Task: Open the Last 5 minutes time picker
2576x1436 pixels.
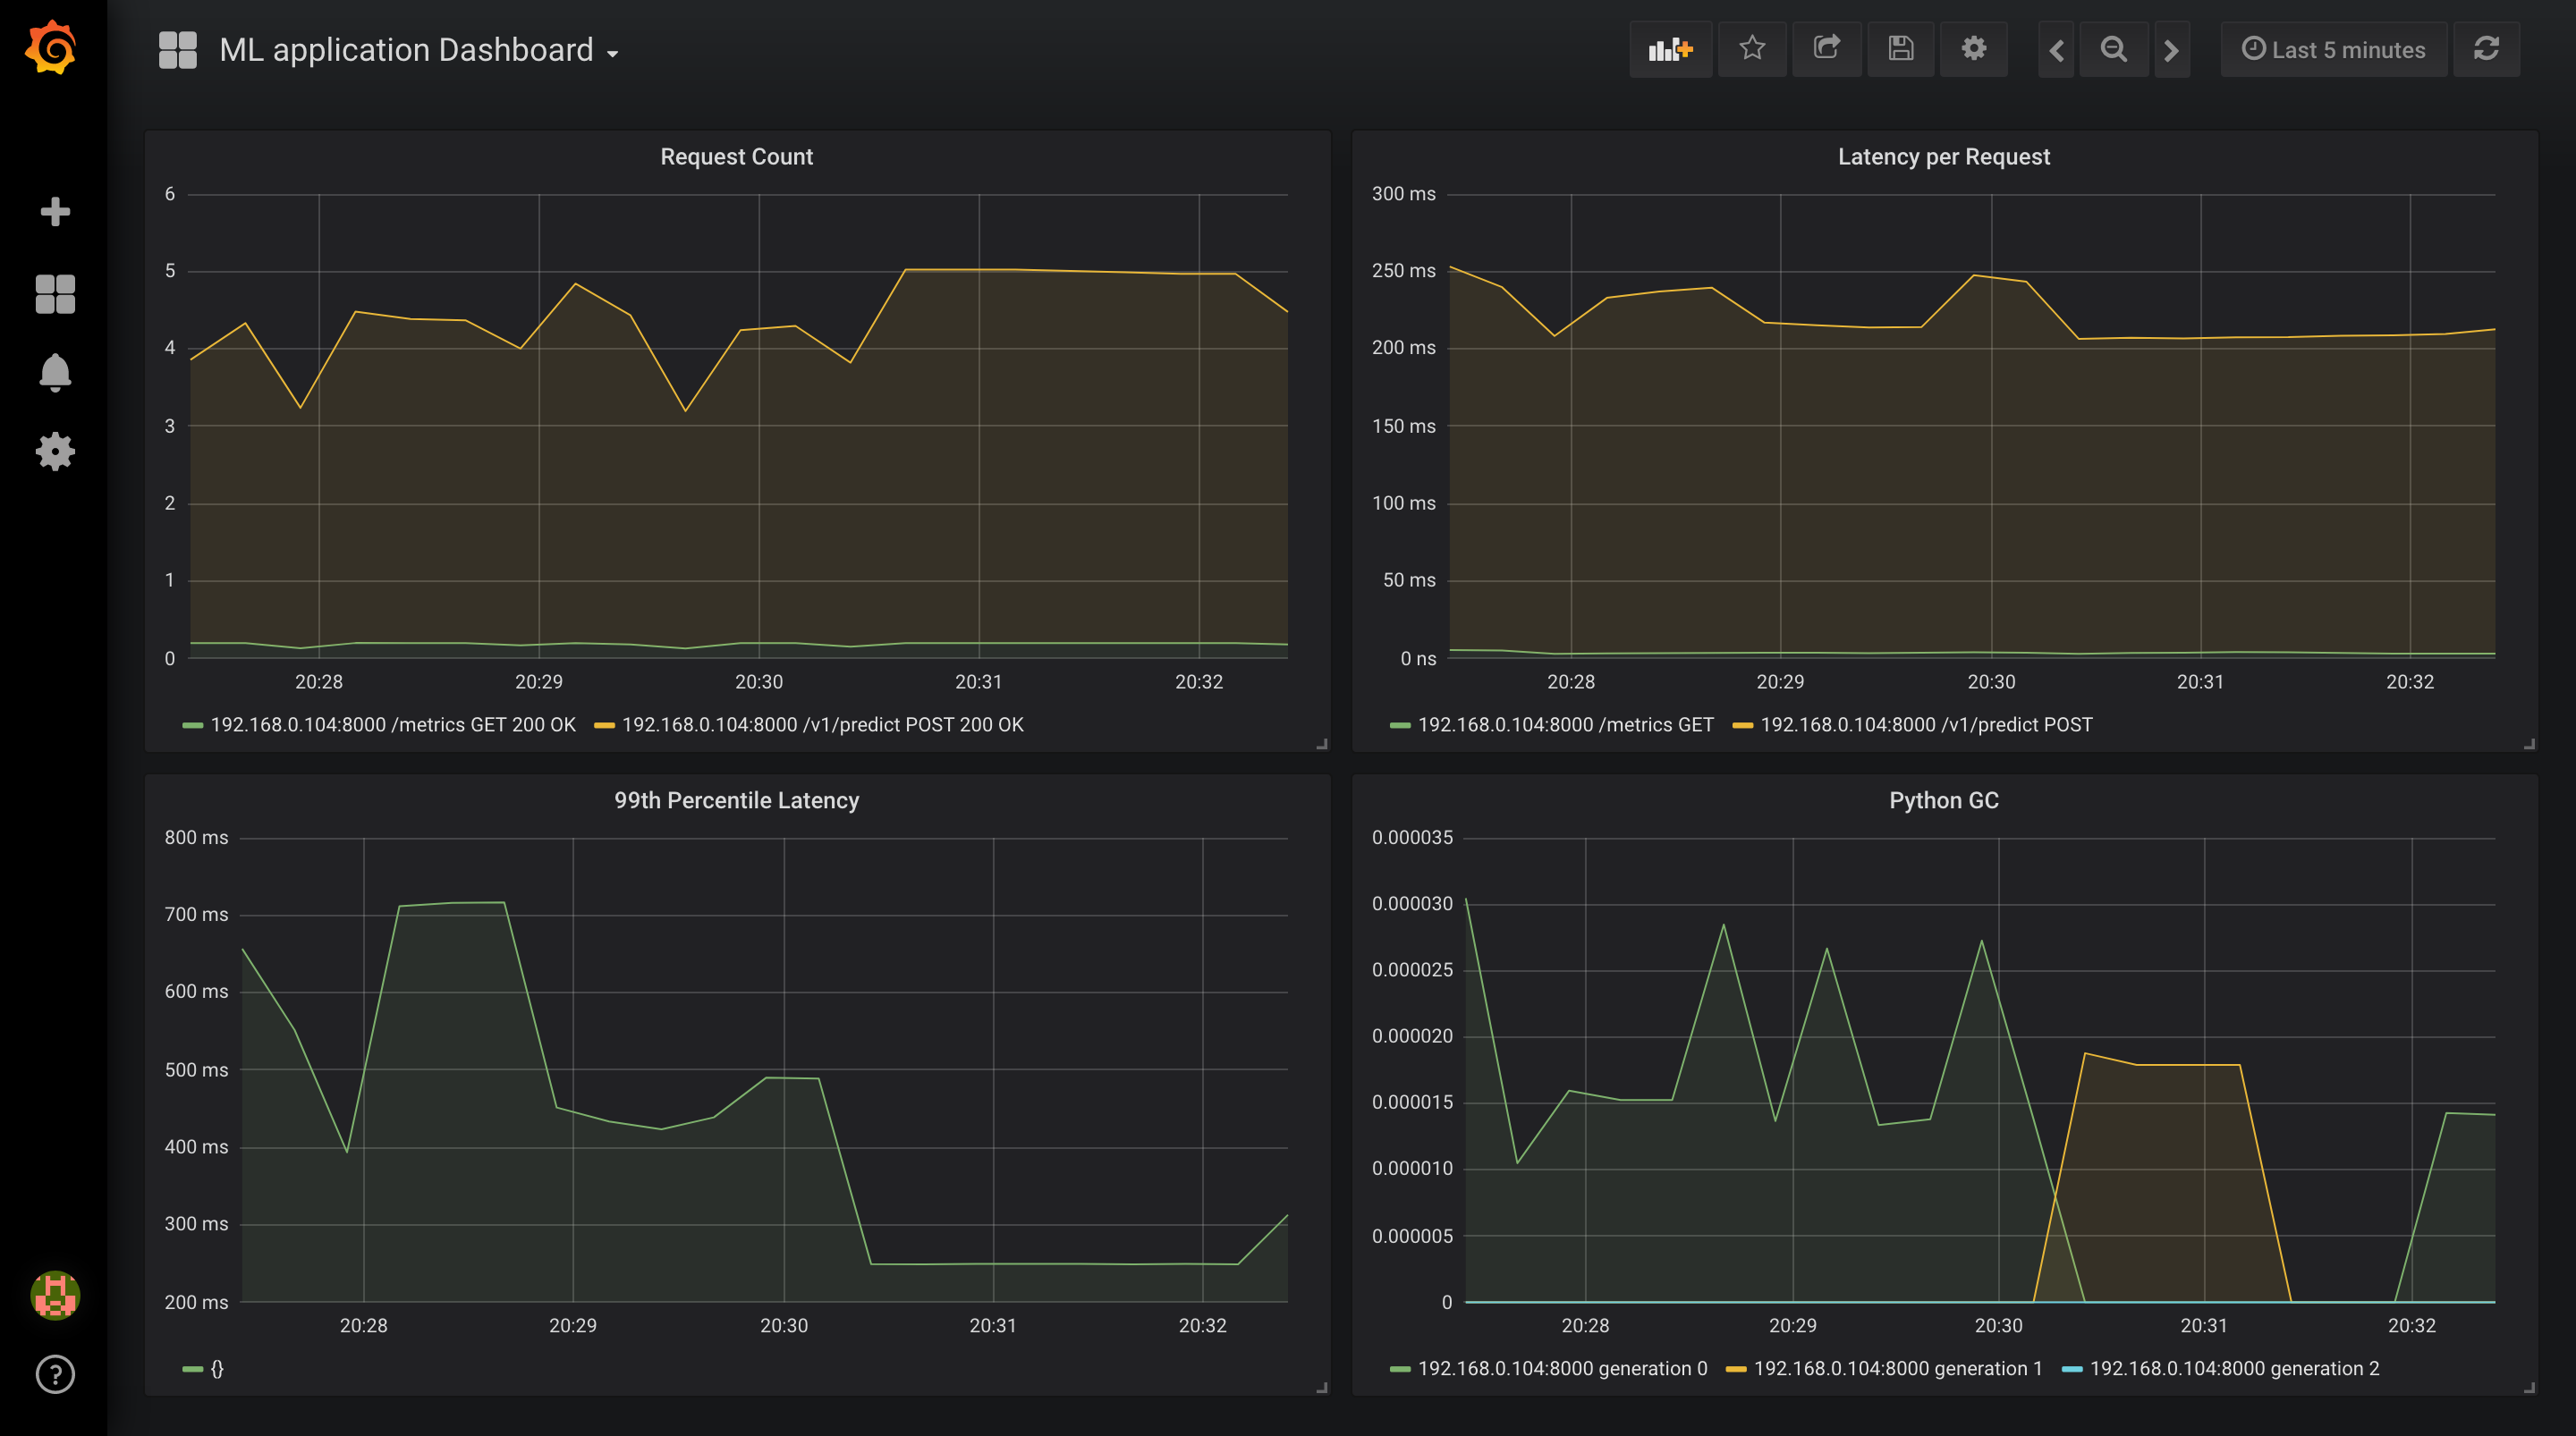Action: click(x=2334, y=49)
